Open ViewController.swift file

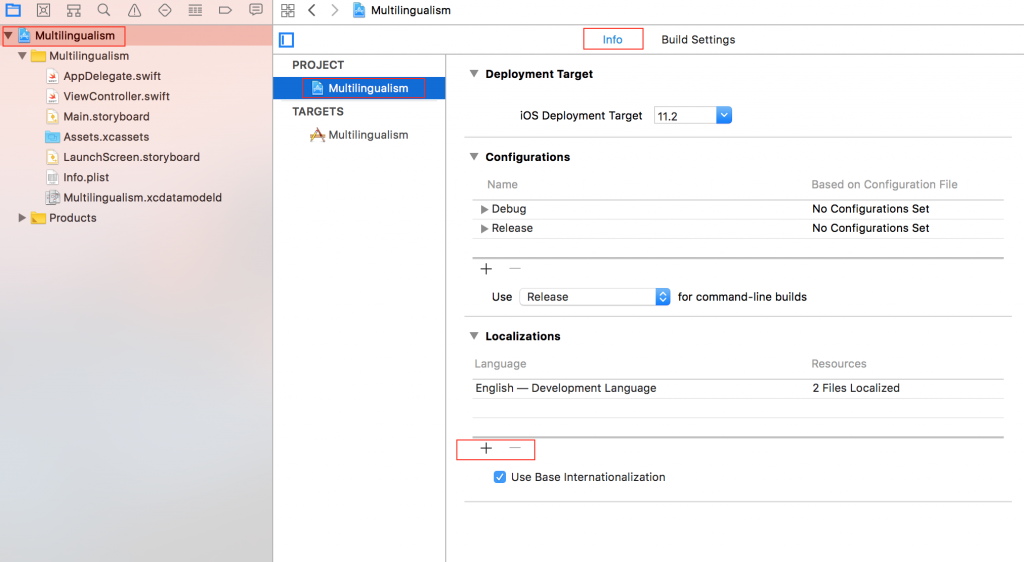116,96
